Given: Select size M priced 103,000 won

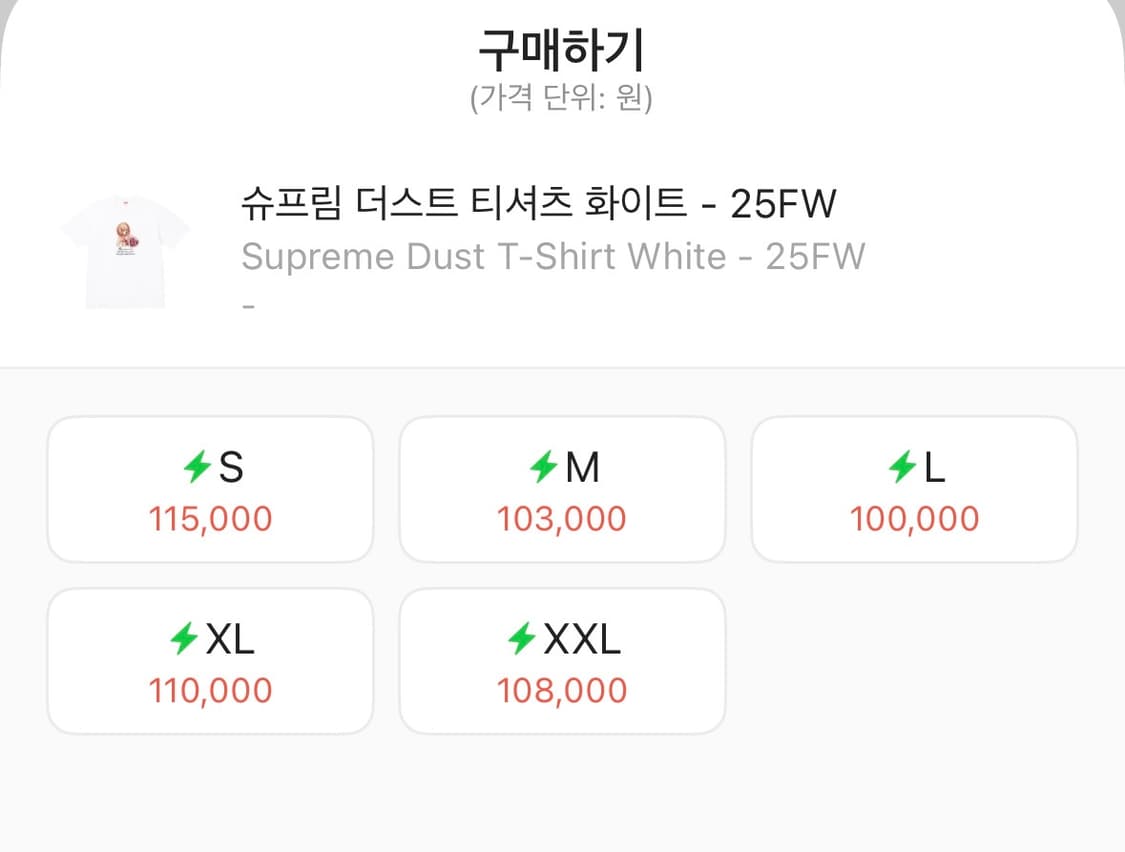Looking at the screenshot, I should [562, 488].
